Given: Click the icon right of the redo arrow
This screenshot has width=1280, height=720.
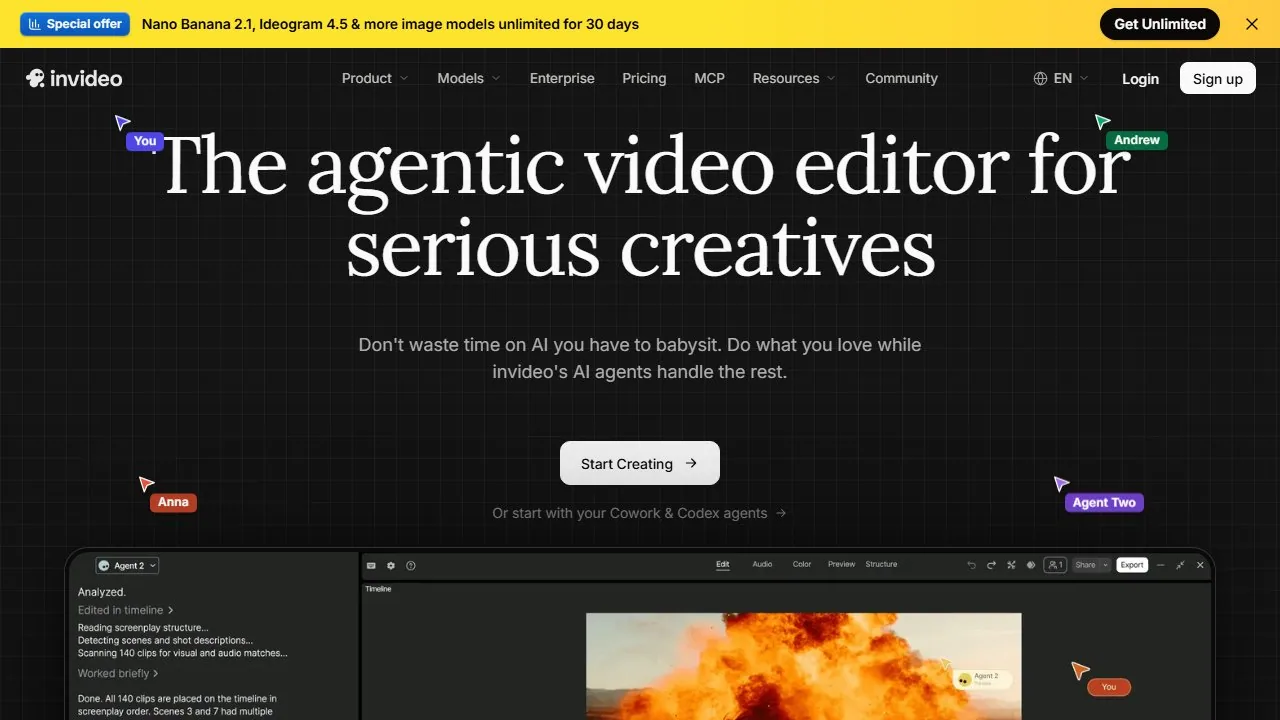Looking at the screenshot, I should pyautogui.click(x=1011, y=565).
